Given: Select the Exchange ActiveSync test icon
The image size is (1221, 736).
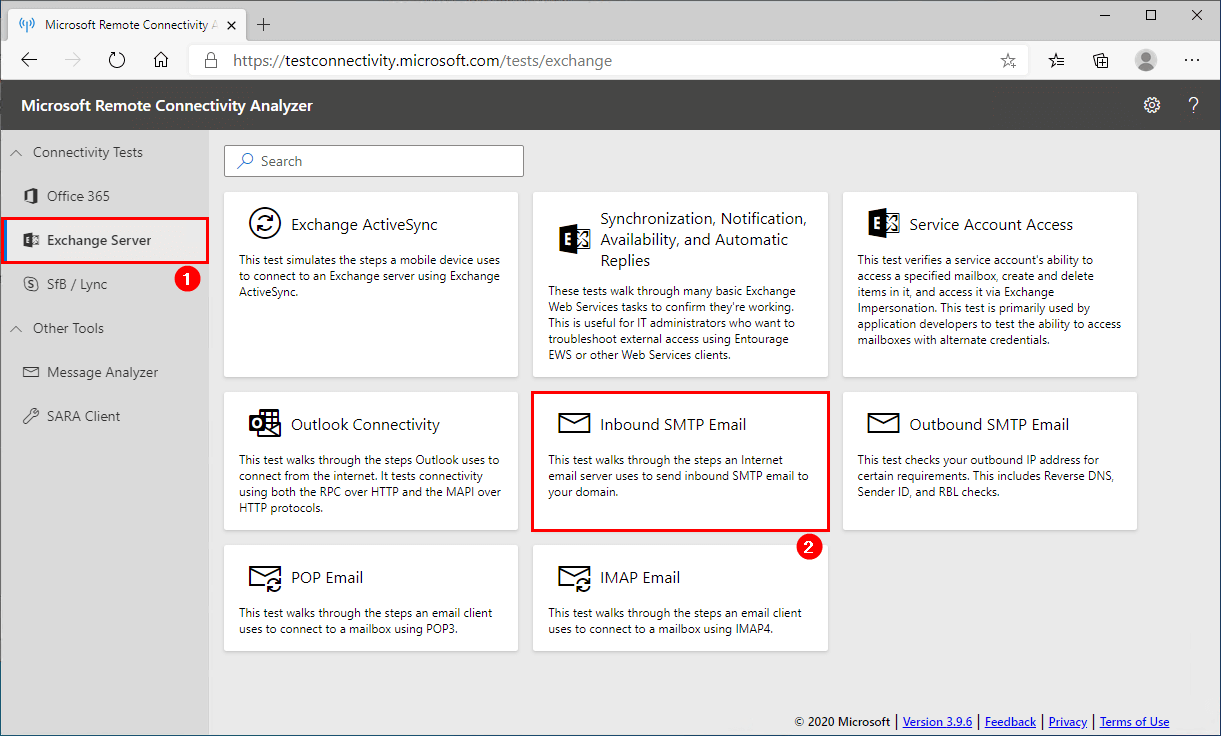Looking at the screenshot, I should (264, 224).
